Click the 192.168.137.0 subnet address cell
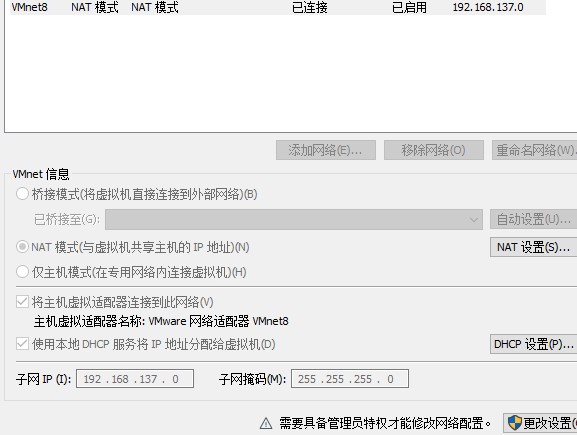This screenshot has height=435, width=577. (x=488, y=7)
